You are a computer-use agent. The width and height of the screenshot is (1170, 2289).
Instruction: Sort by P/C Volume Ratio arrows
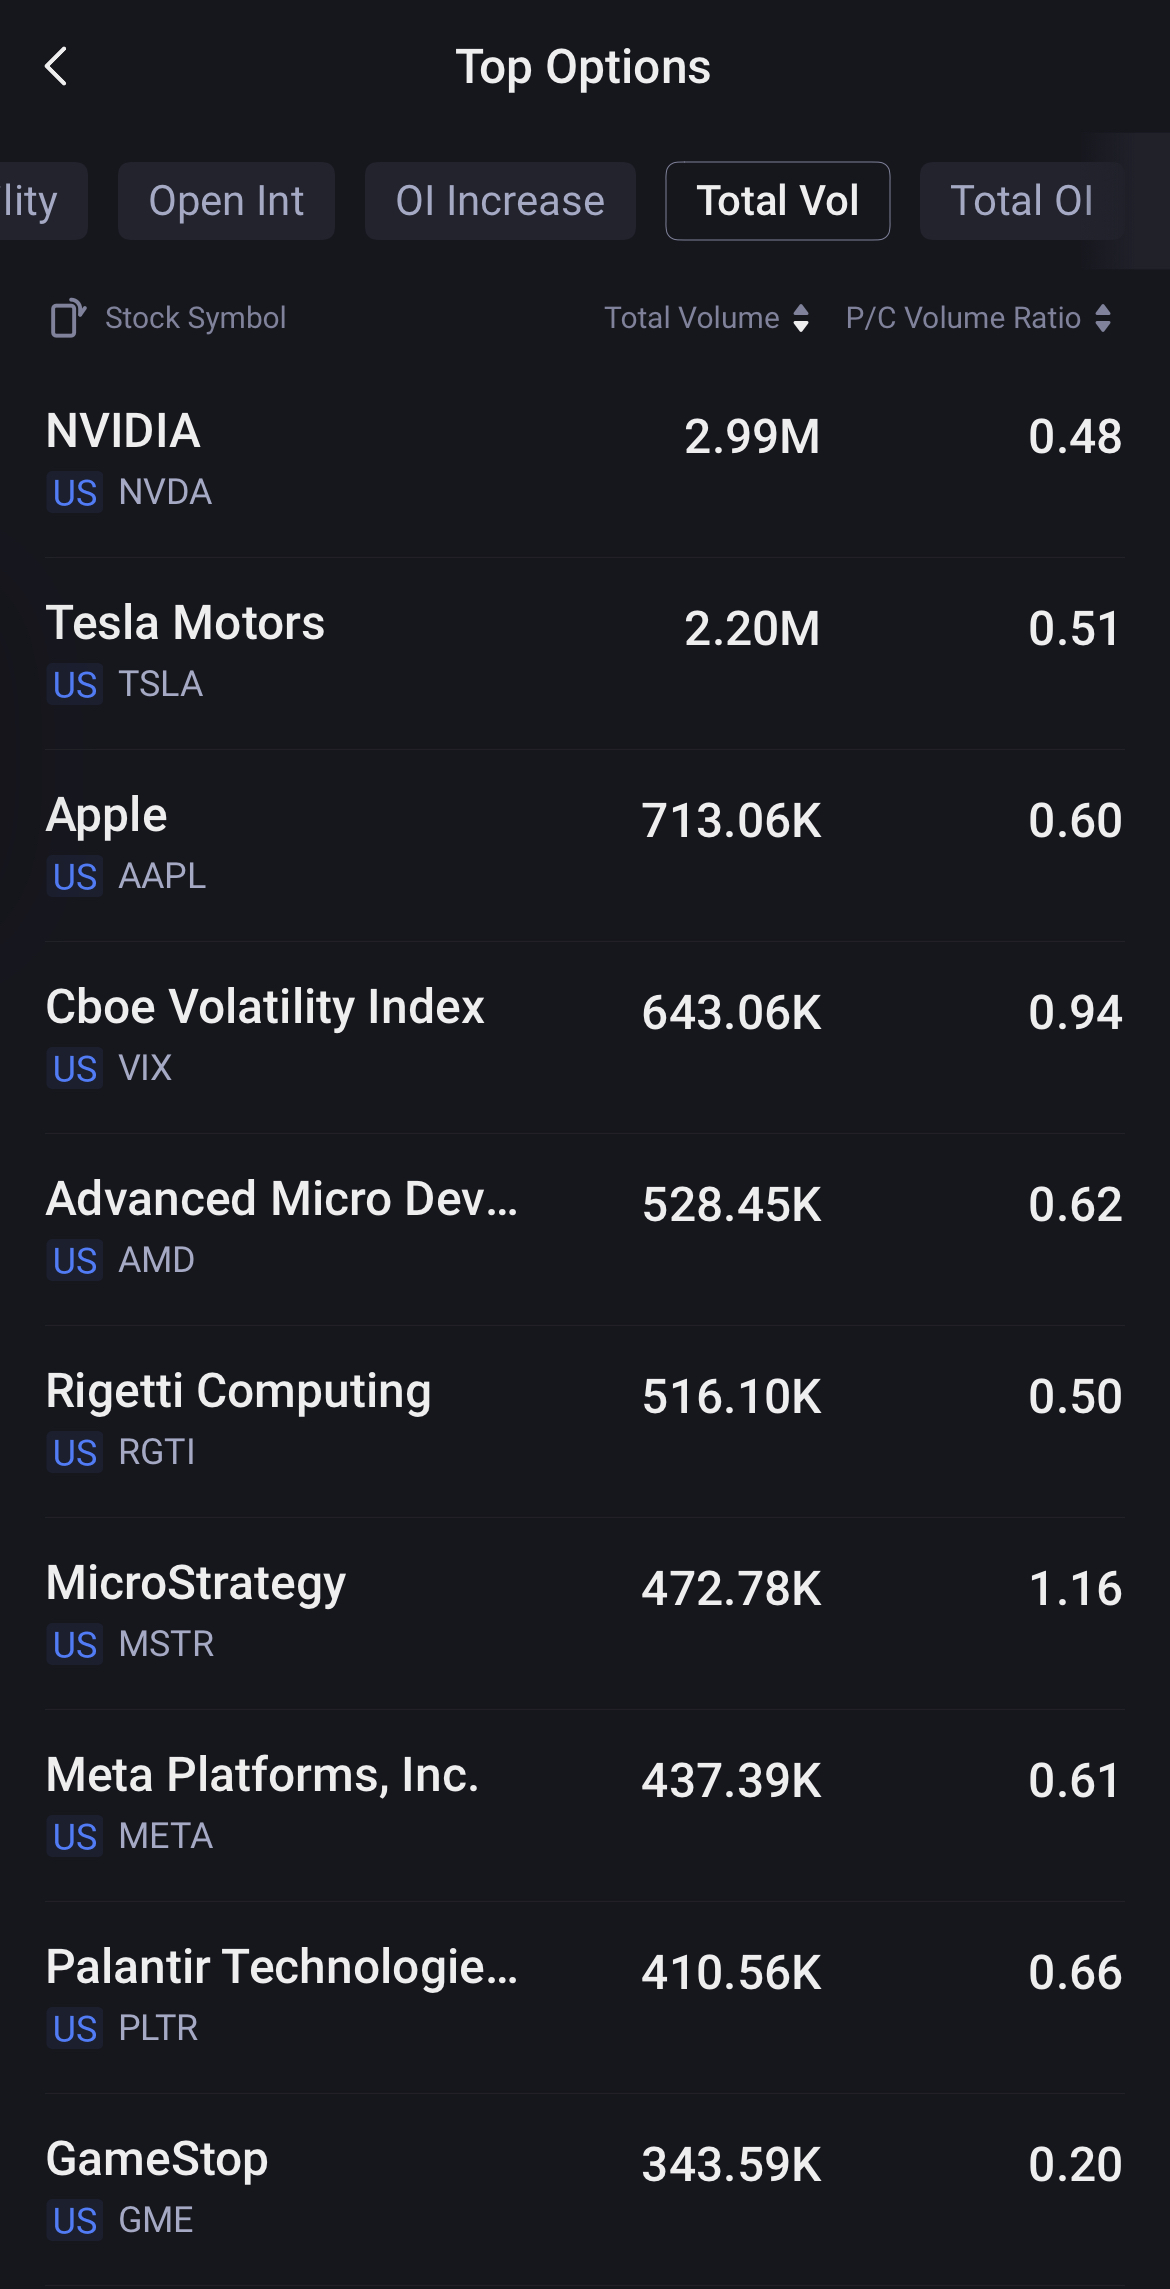coord(1103,318)
